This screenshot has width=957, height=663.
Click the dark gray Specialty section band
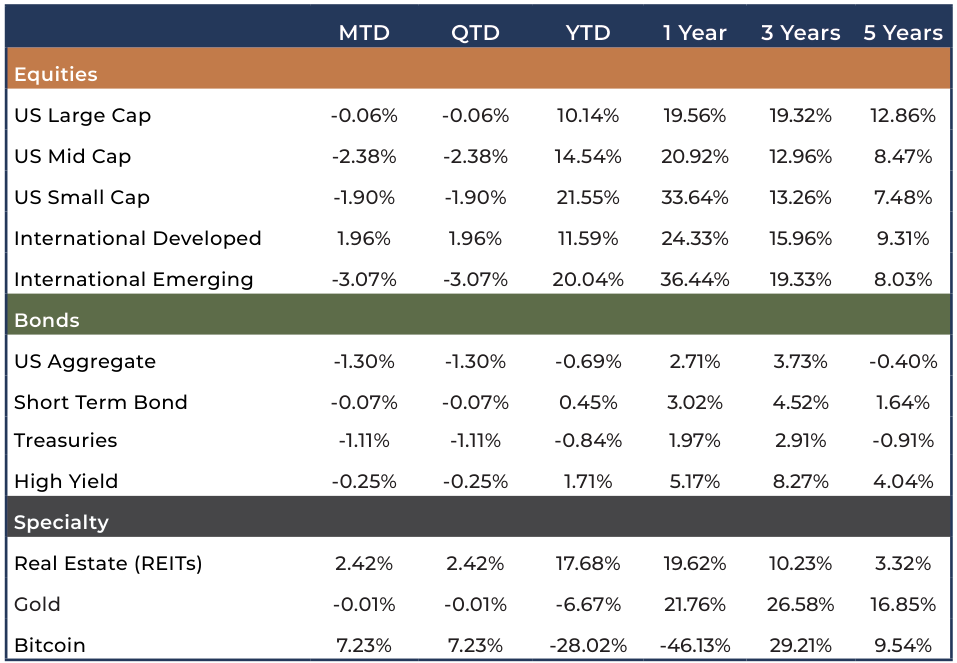point(478,516)
